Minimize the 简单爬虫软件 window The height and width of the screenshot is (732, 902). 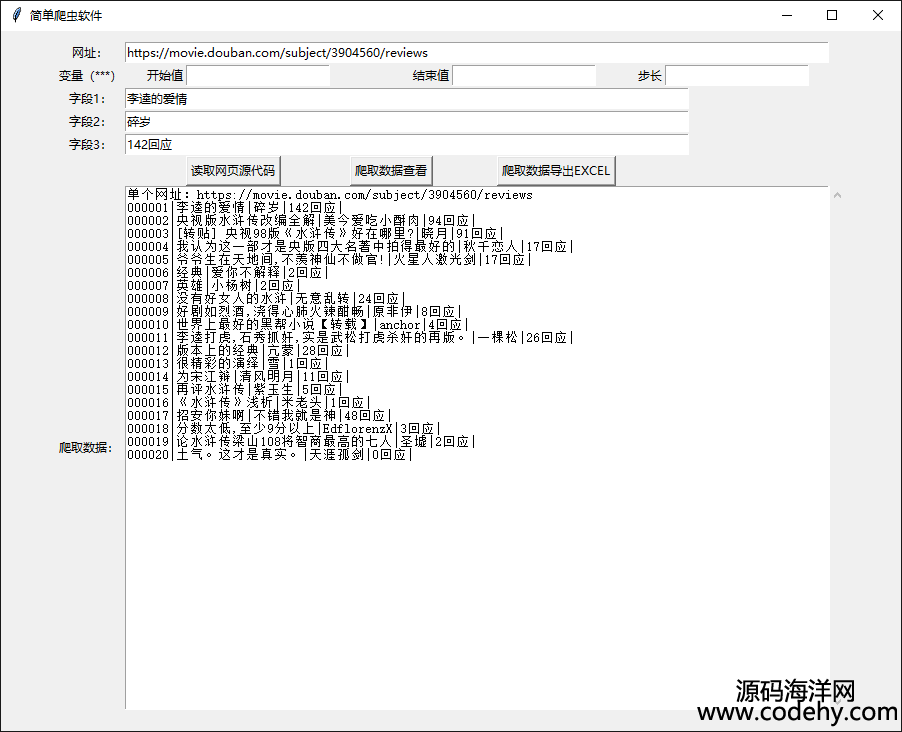[x=786, y=15]
